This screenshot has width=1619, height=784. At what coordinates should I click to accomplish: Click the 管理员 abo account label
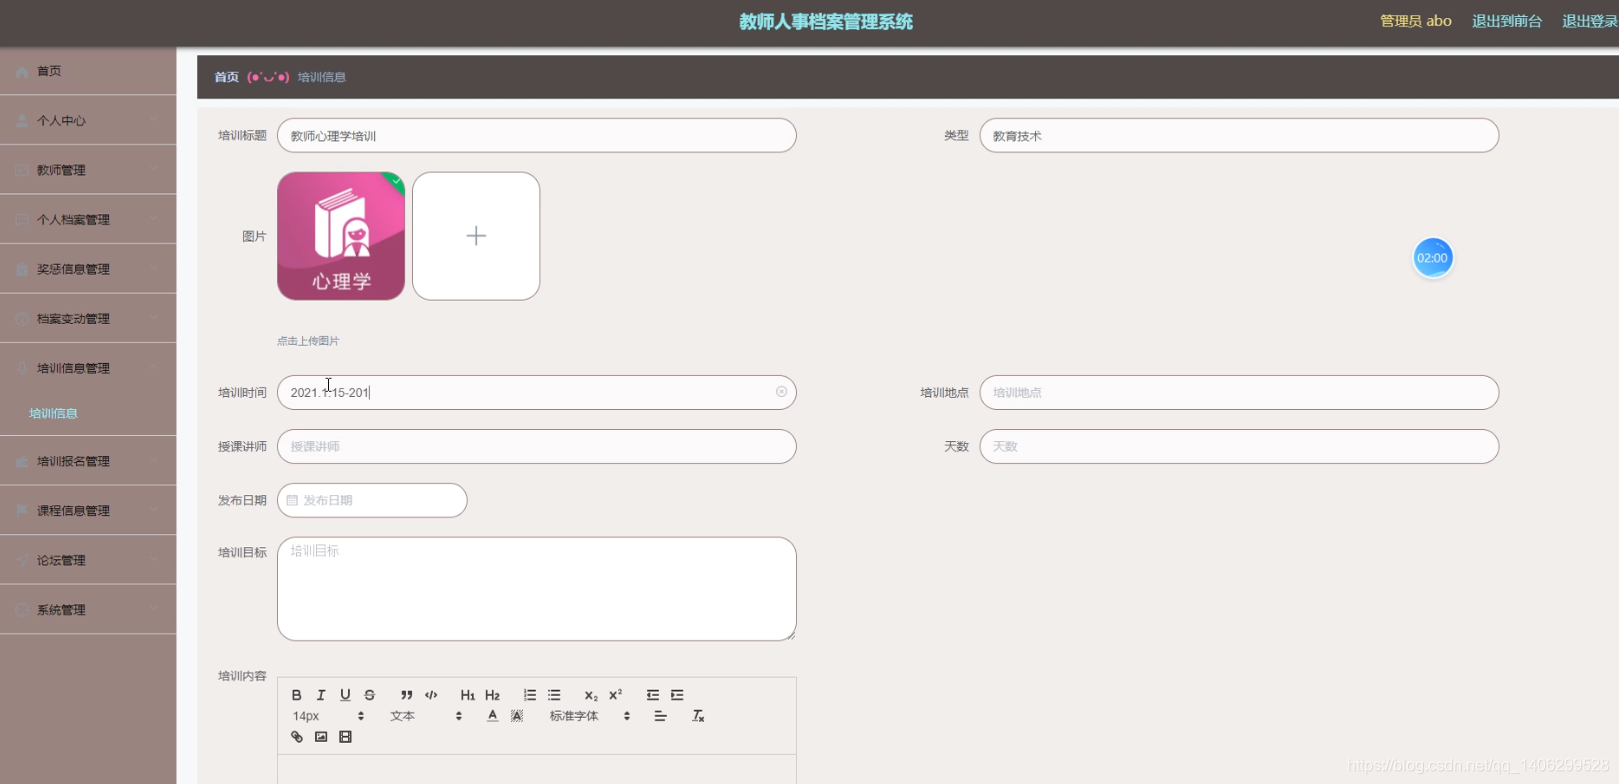tap(1416, 21)
